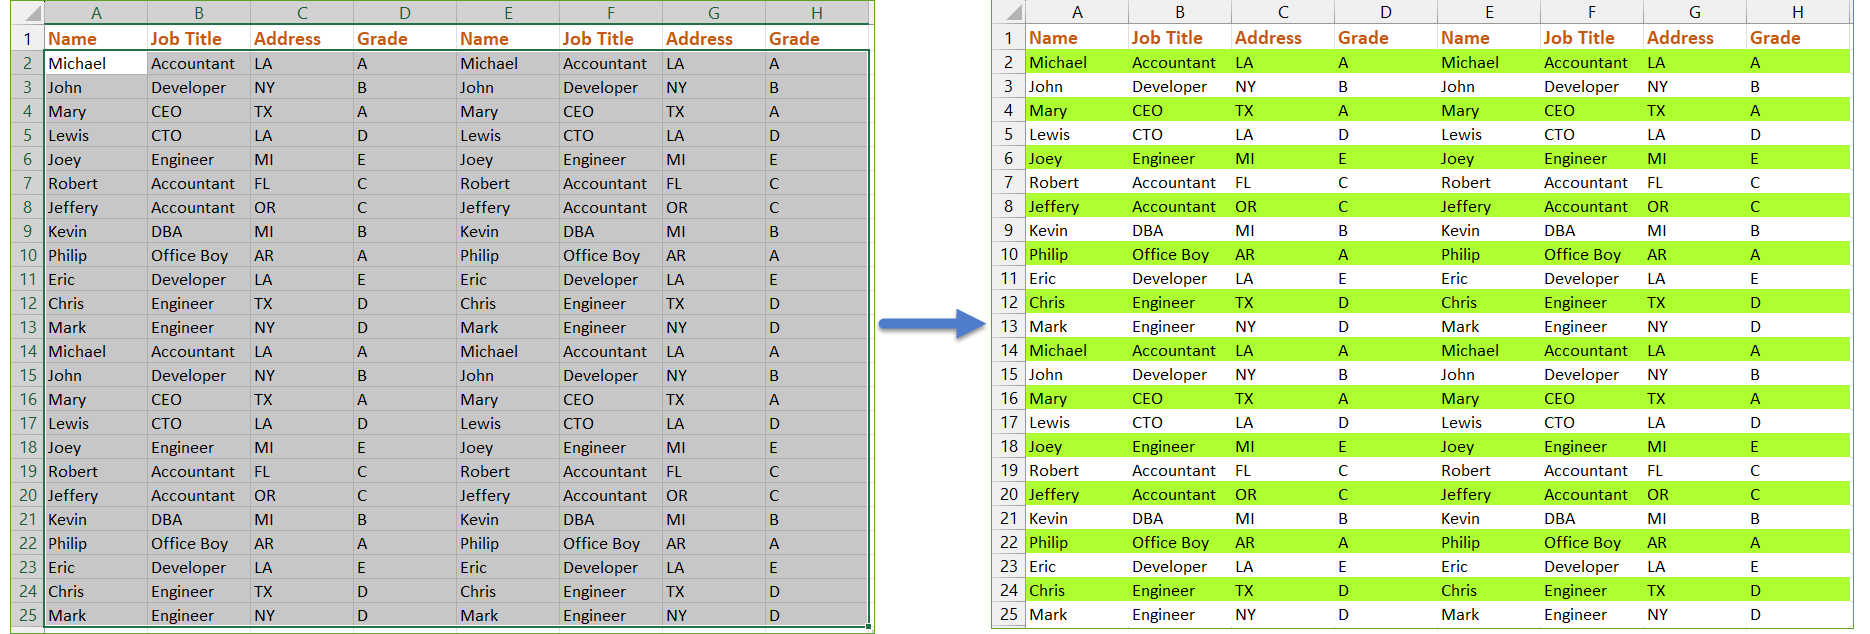This screenshot has height=634, width=1870.
Task: Click header cell H1 Grade in left sheet
Action: pos(817,38)
